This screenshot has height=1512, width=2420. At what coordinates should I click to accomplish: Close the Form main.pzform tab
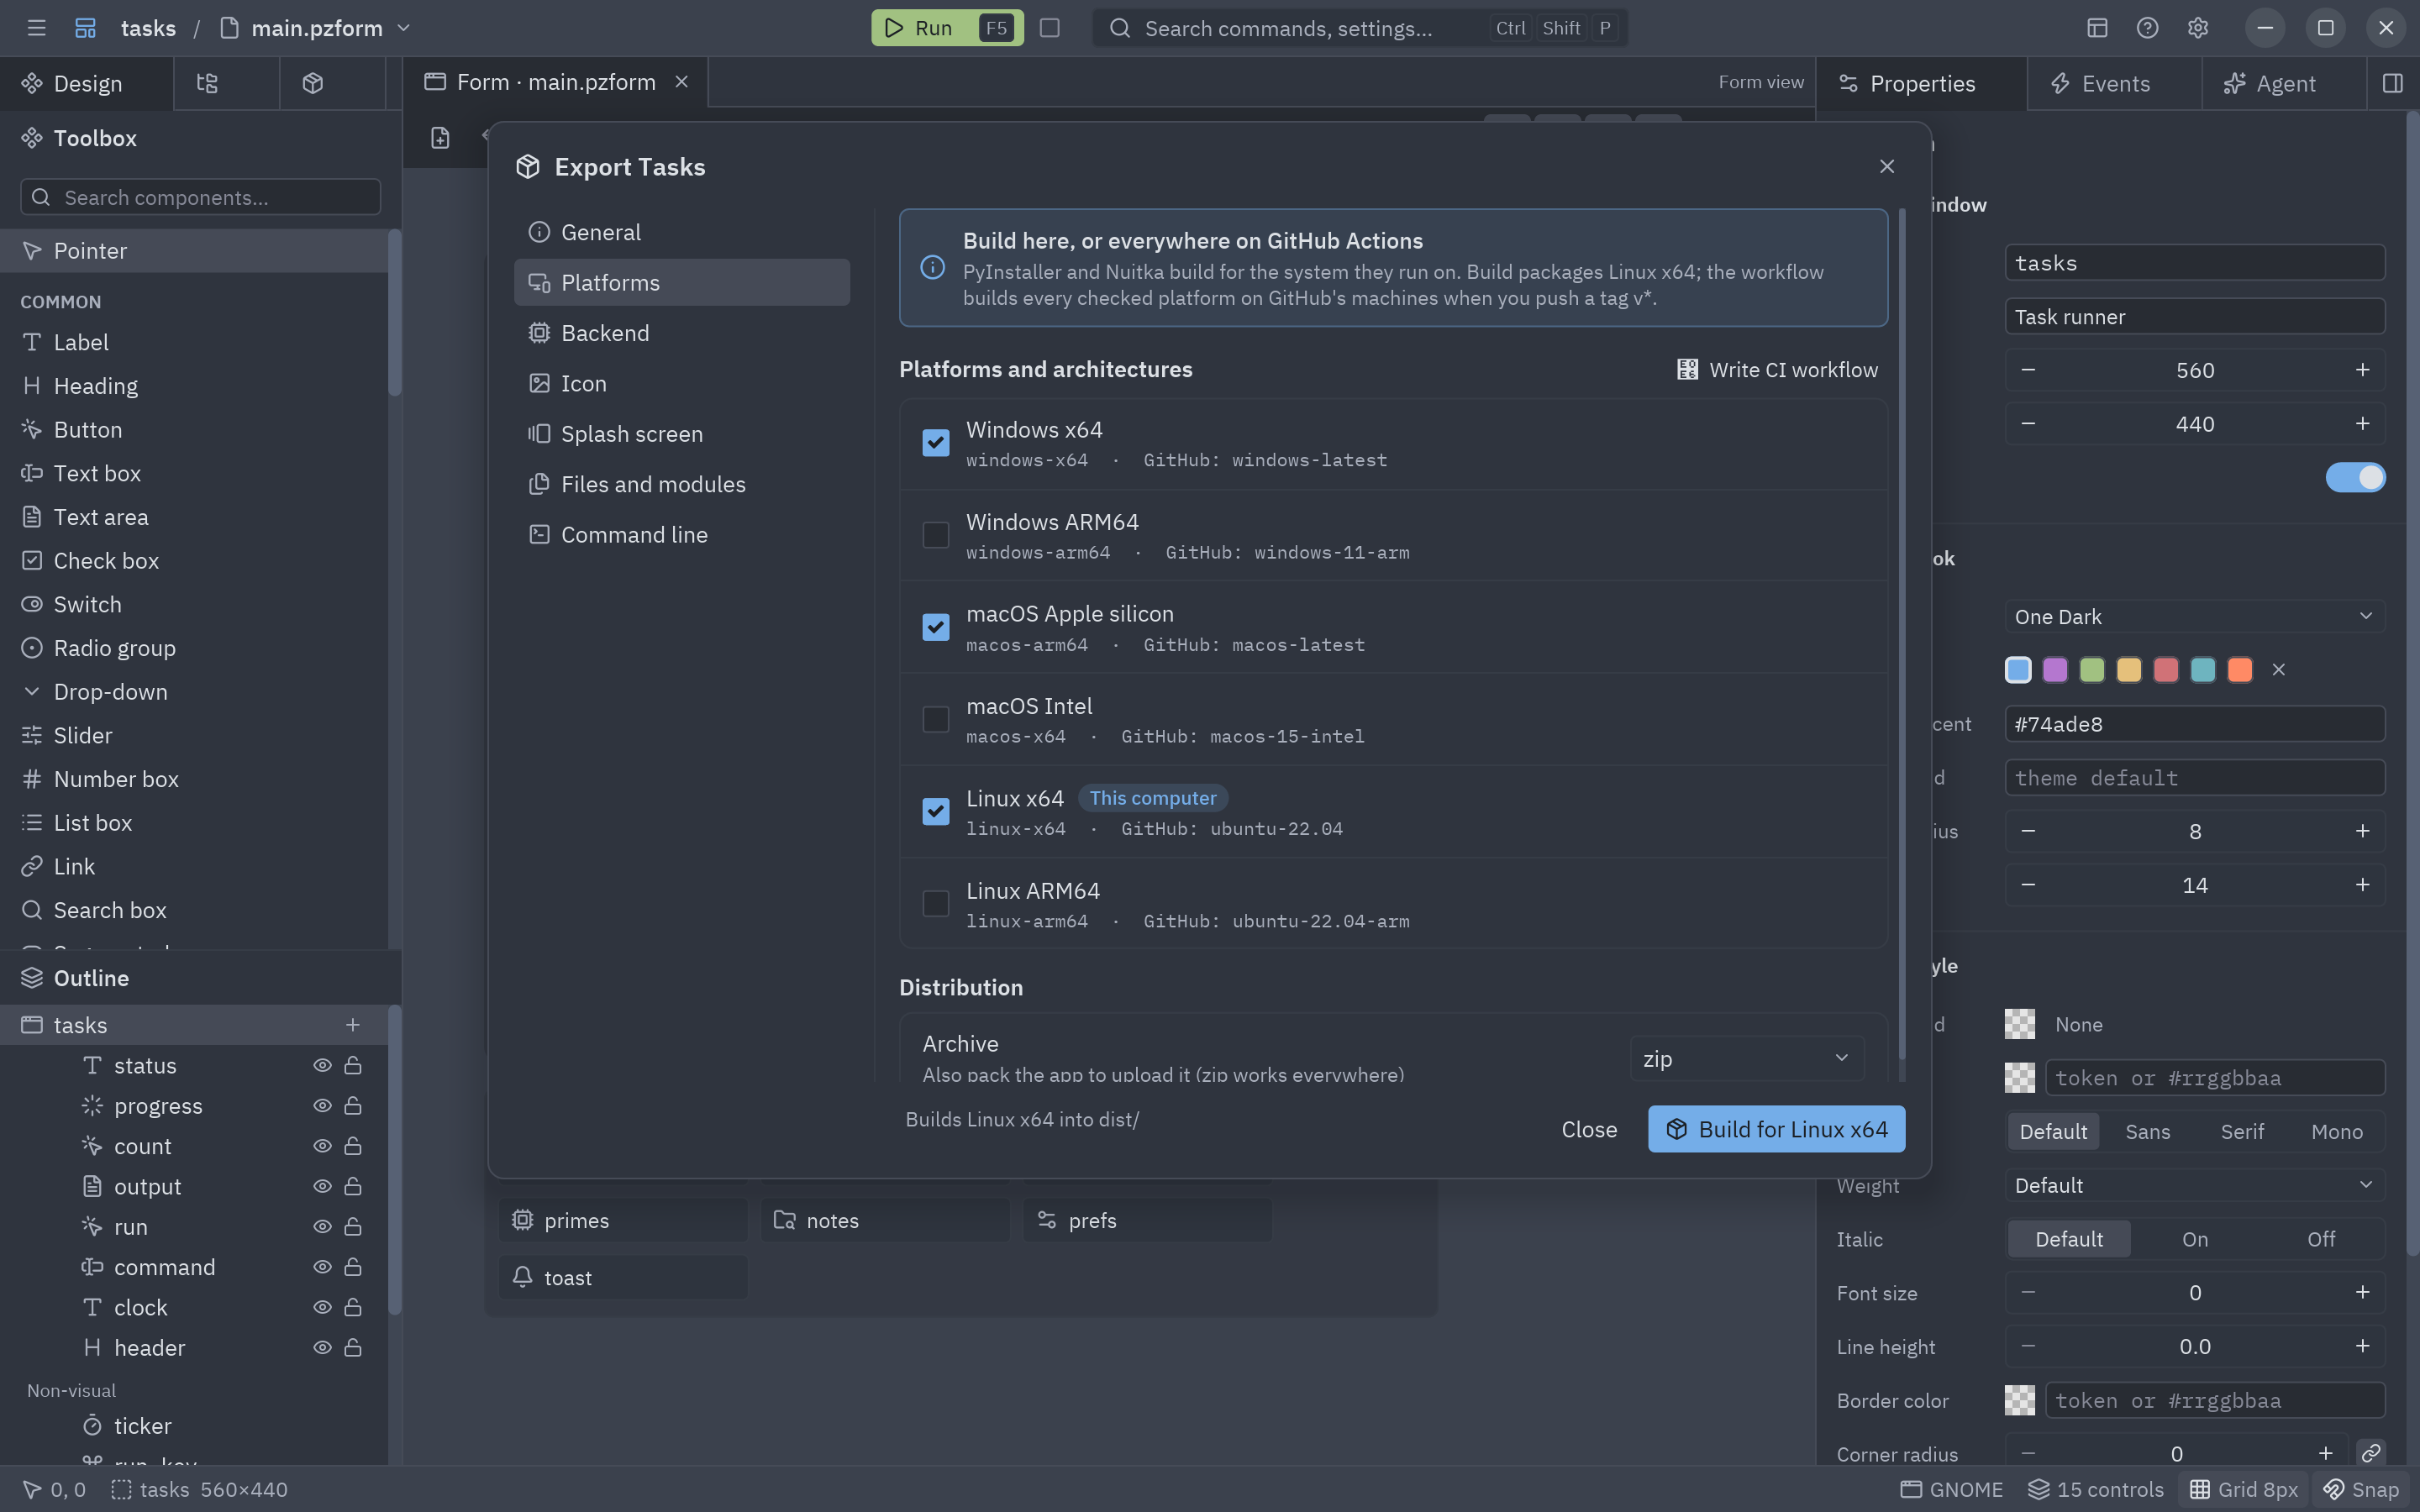682,82
